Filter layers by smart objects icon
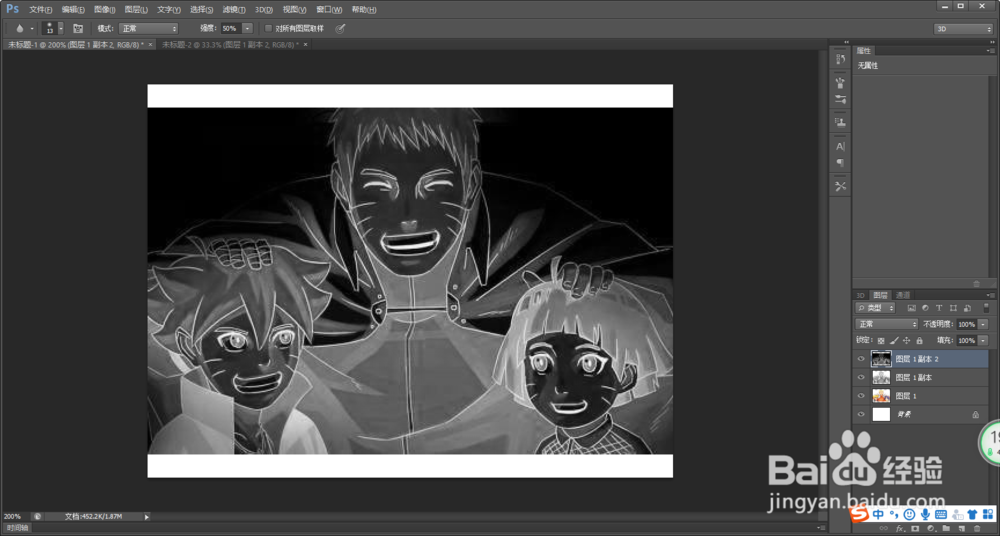The height and width of the screenshot is (536, 1000). tap(967, 308)
